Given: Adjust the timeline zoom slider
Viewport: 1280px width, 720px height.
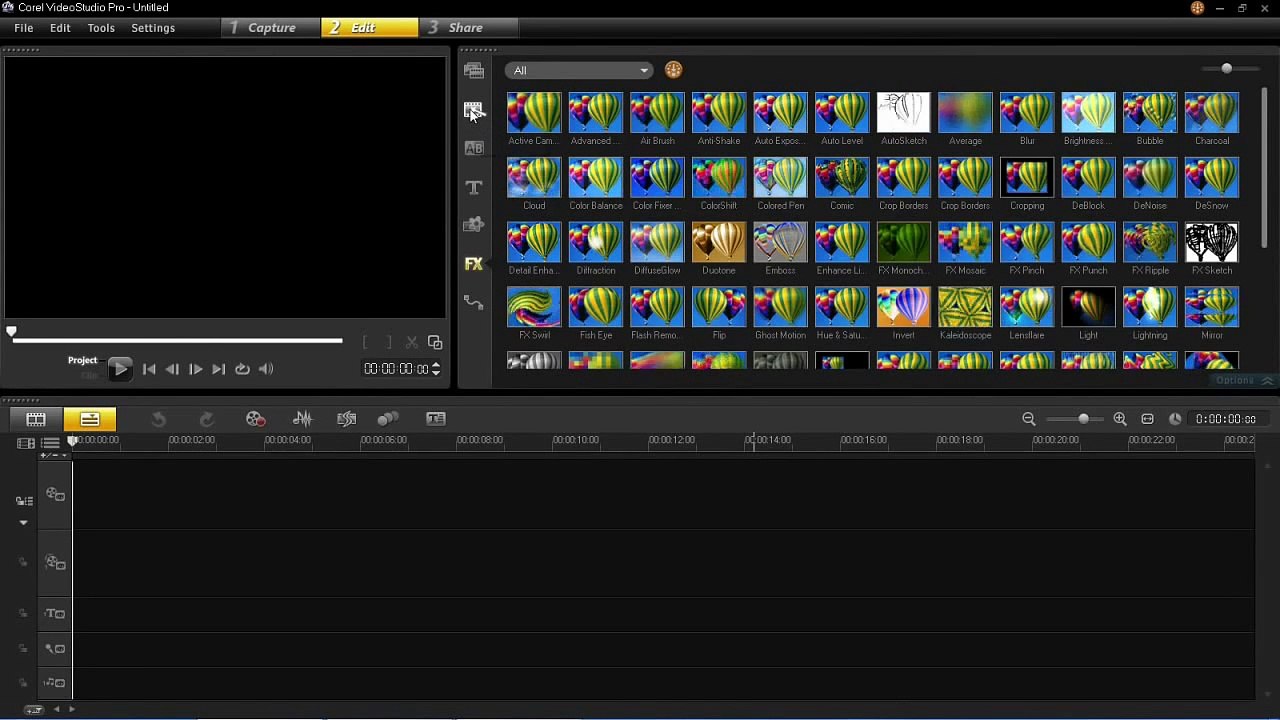Looking at the screenshot, I should pos(1083,419).
